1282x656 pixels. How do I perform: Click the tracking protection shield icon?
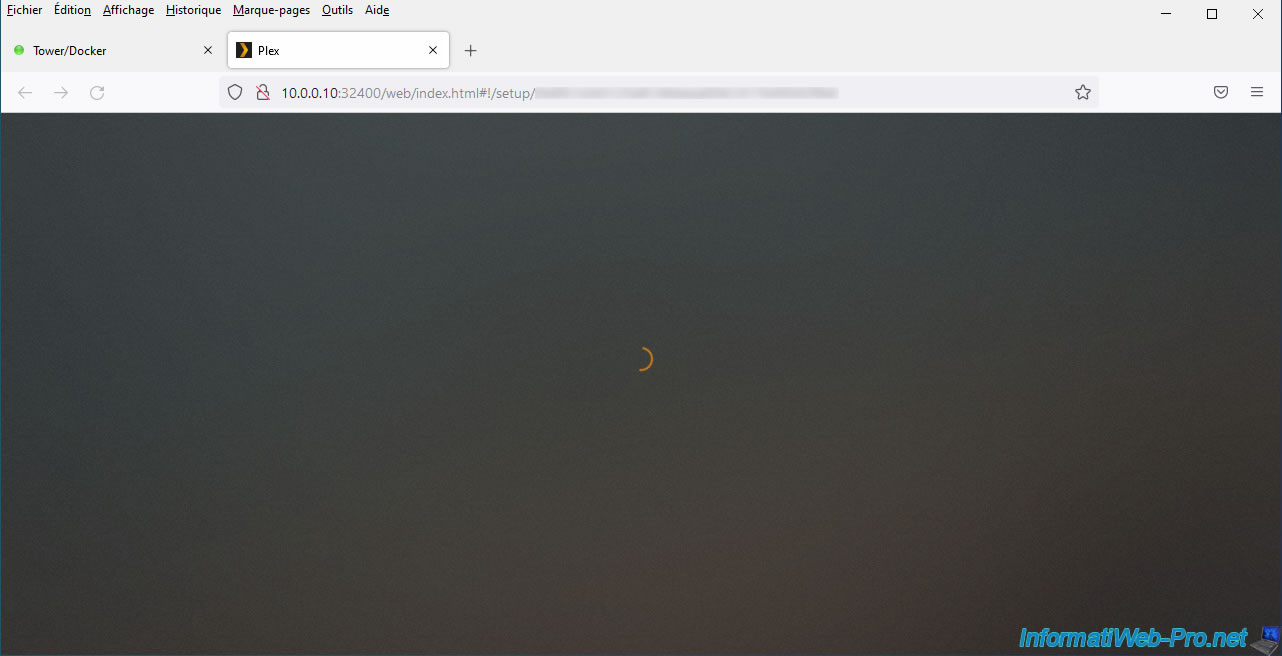tap(235, 92)
